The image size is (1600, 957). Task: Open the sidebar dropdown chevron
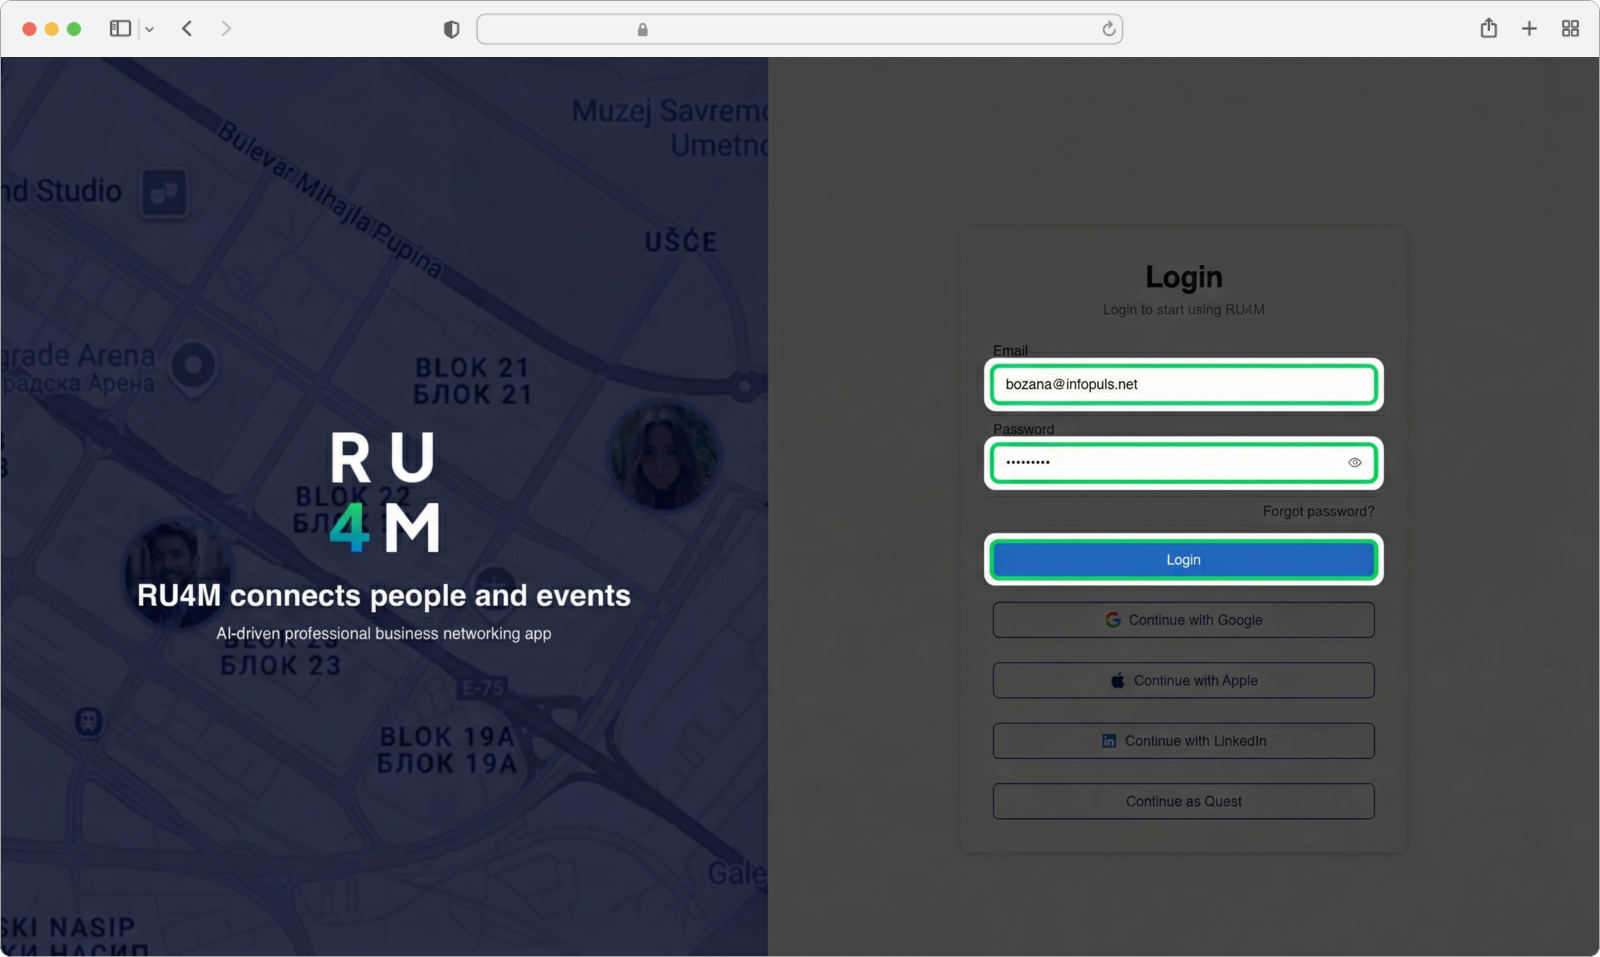click(x=150, y=30)
